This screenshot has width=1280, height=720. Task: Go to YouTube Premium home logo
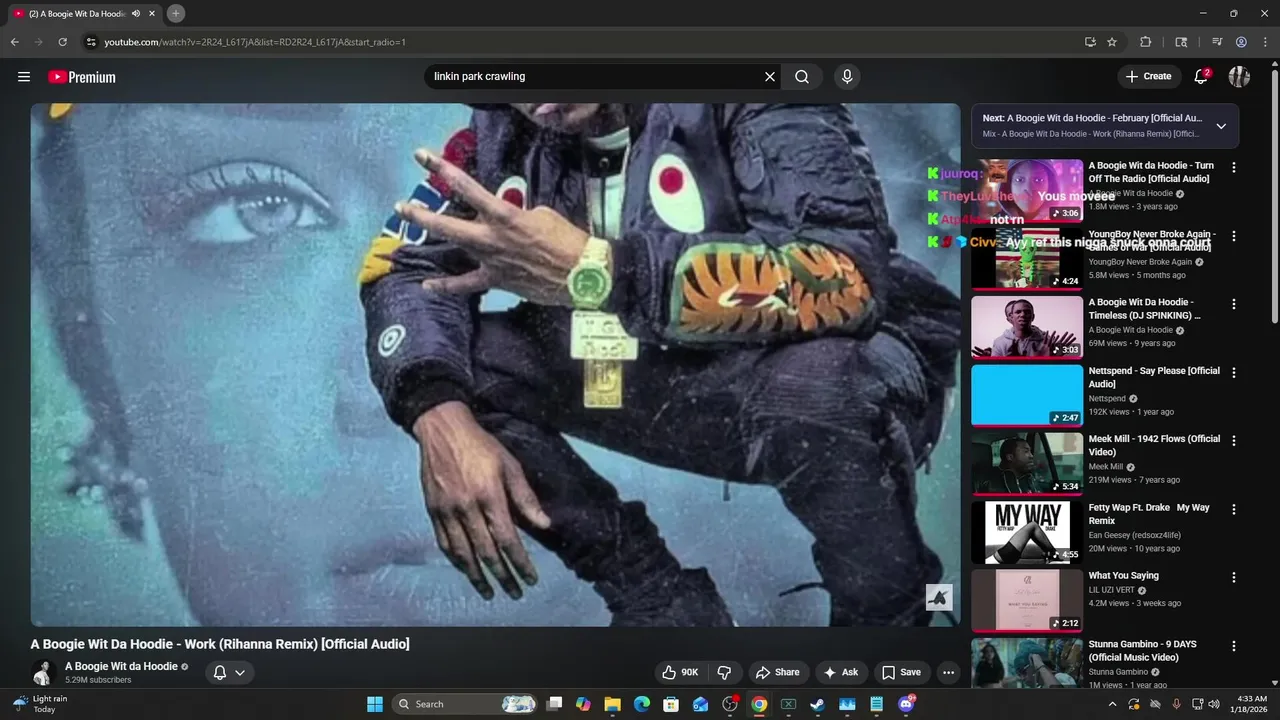coord(82,77)
